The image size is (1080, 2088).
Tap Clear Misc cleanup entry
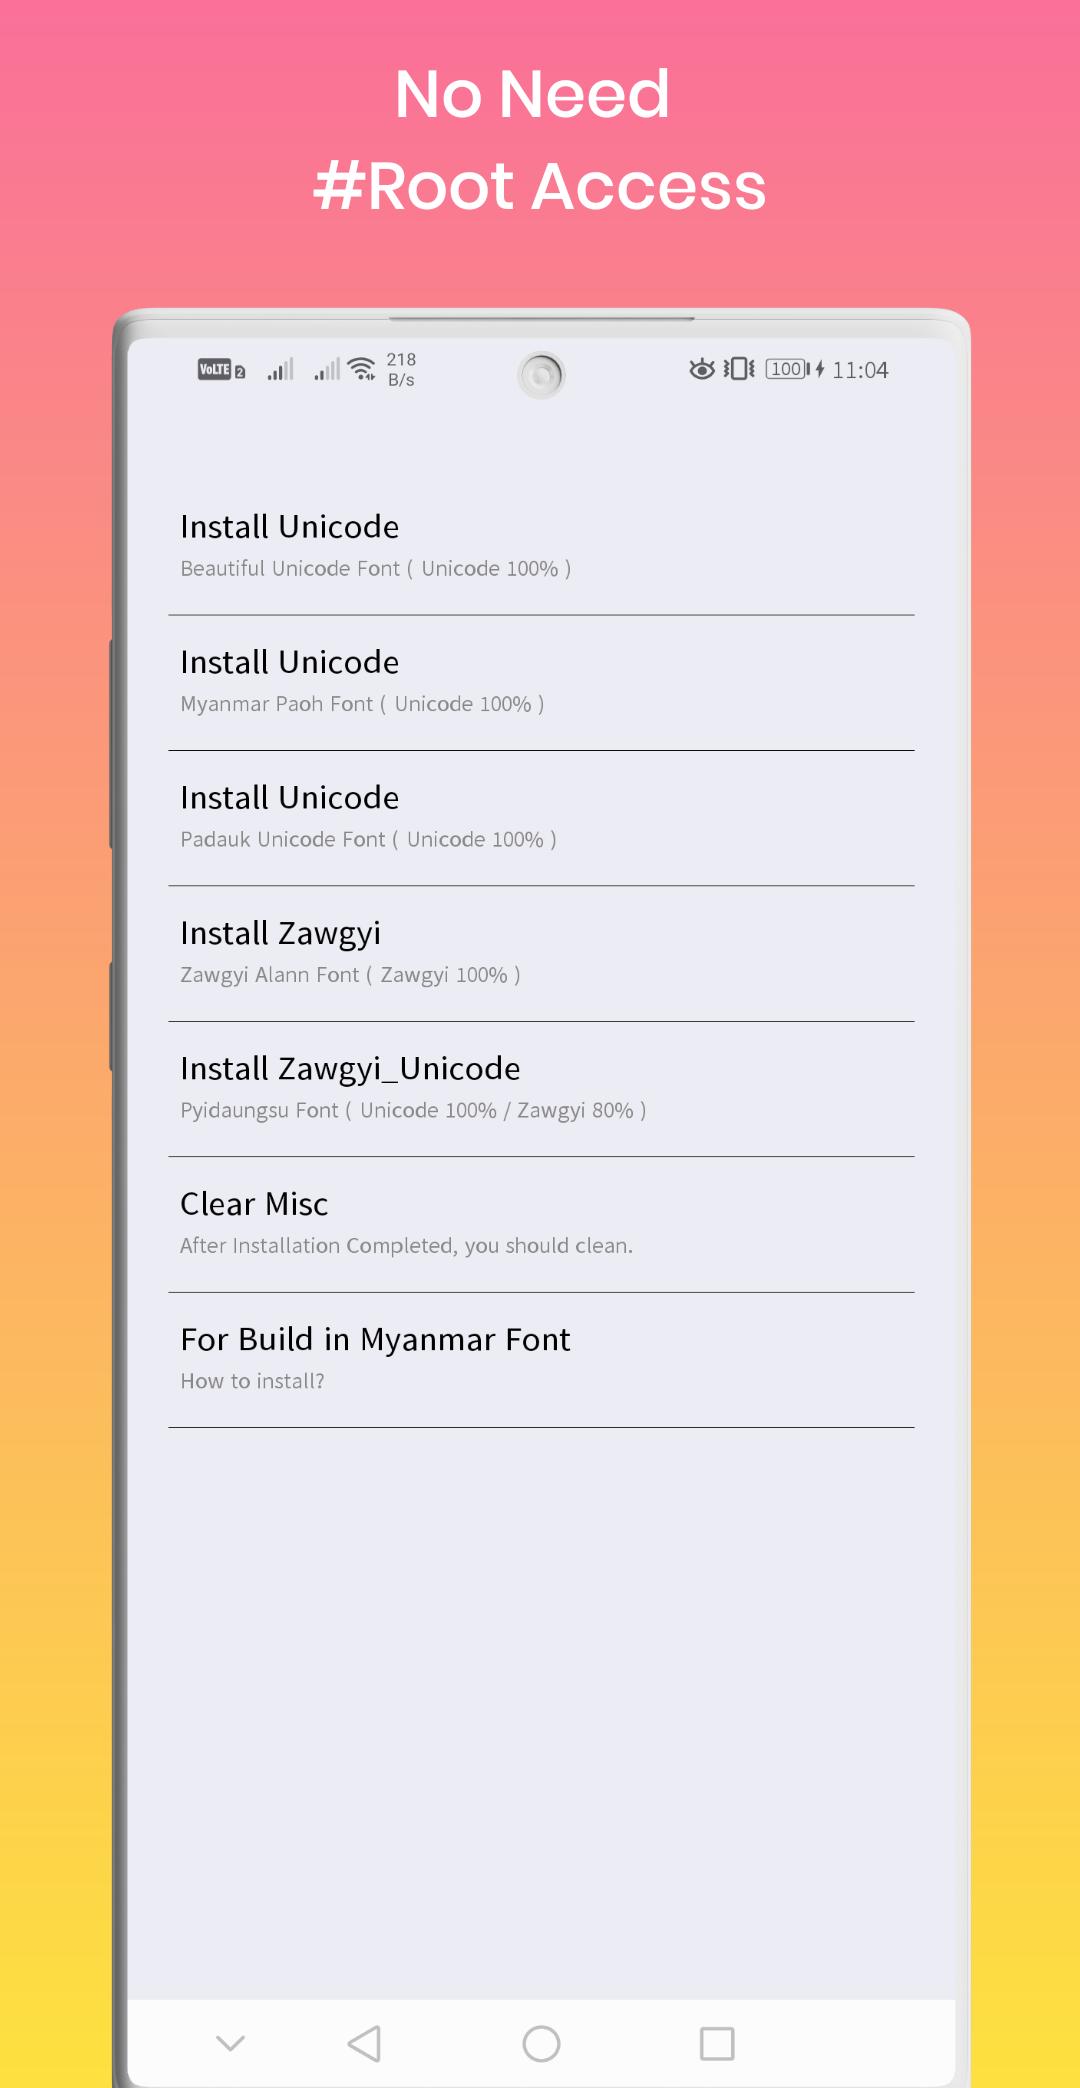pos(541,1225)
